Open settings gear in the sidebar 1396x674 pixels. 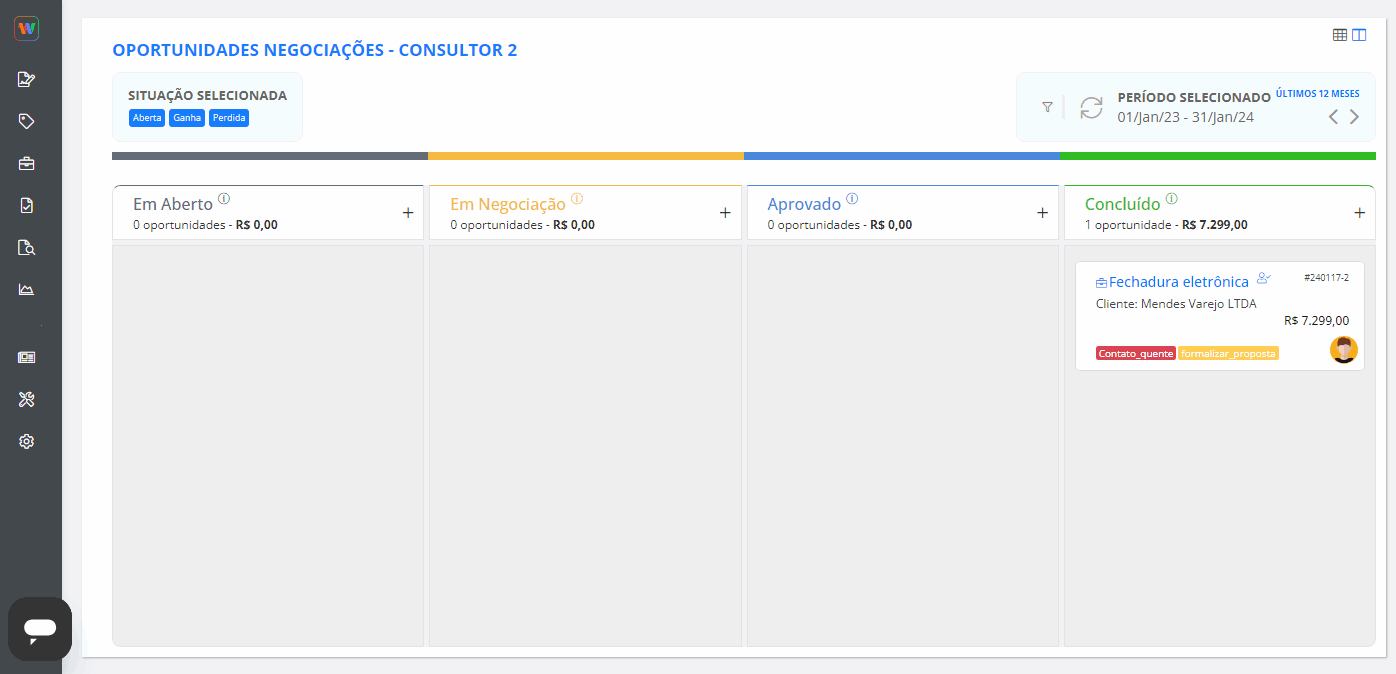point(27,441)
